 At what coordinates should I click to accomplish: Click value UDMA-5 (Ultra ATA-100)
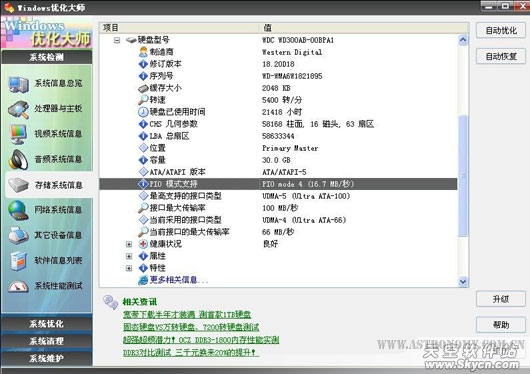click(x=306, y=196)
